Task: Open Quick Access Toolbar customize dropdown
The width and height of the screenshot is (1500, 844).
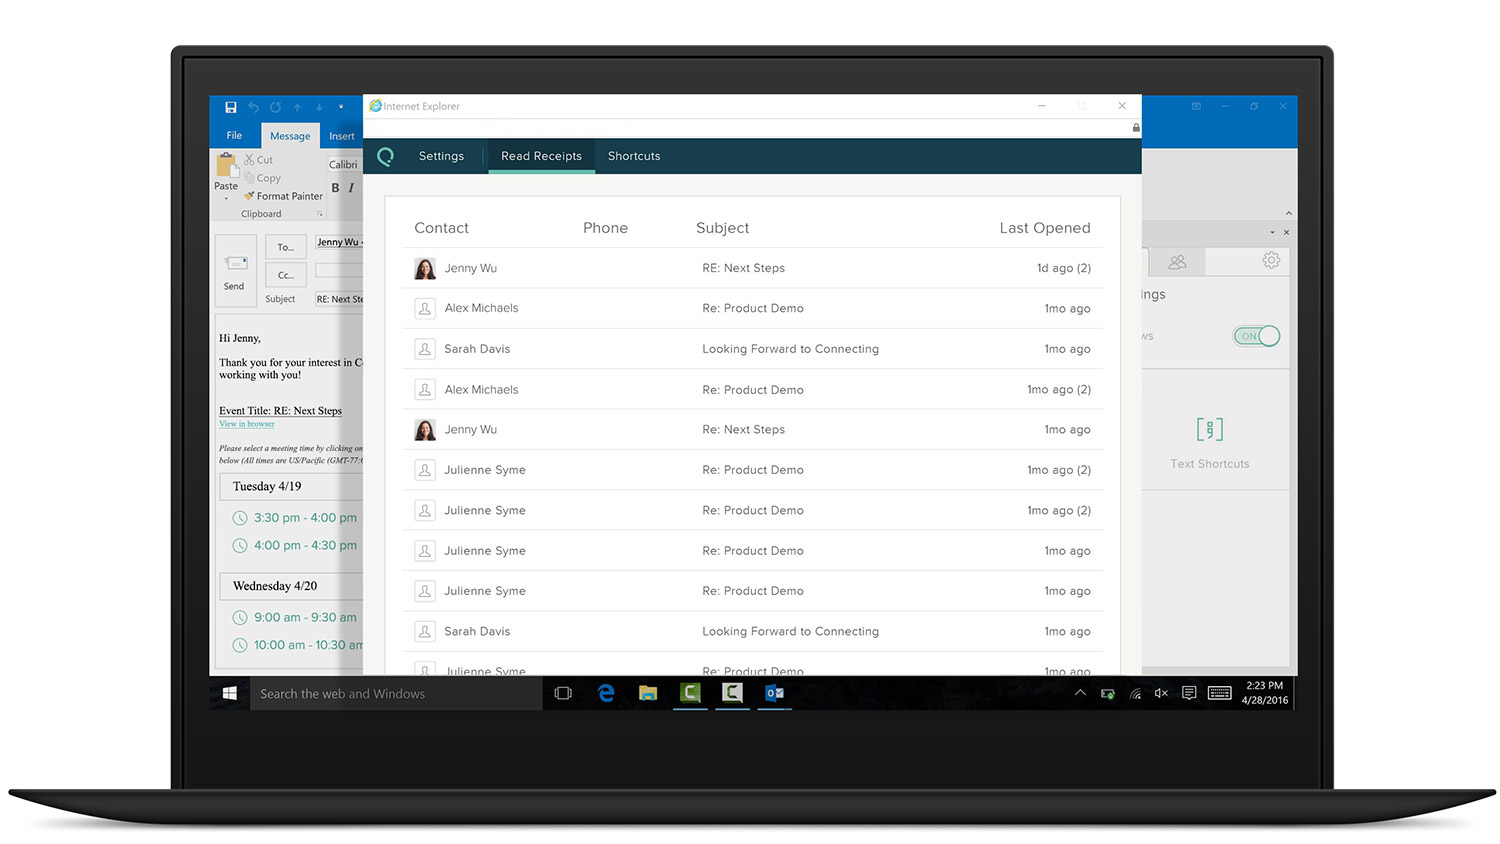Action: [341, 107]
